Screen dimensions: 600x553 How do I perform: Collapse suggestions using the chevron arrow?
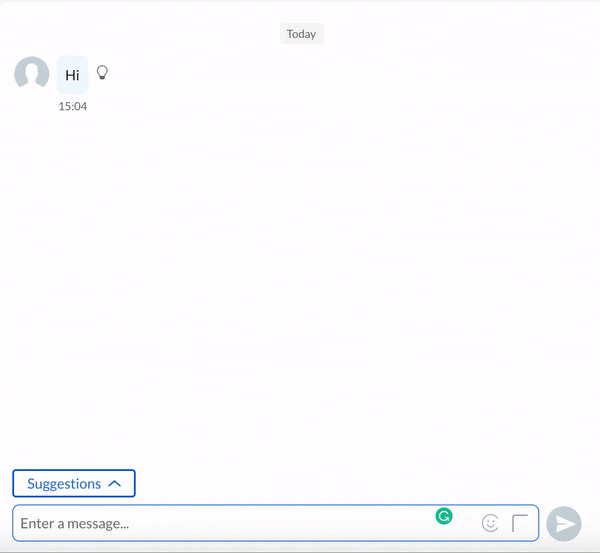(x=114, y=484)
